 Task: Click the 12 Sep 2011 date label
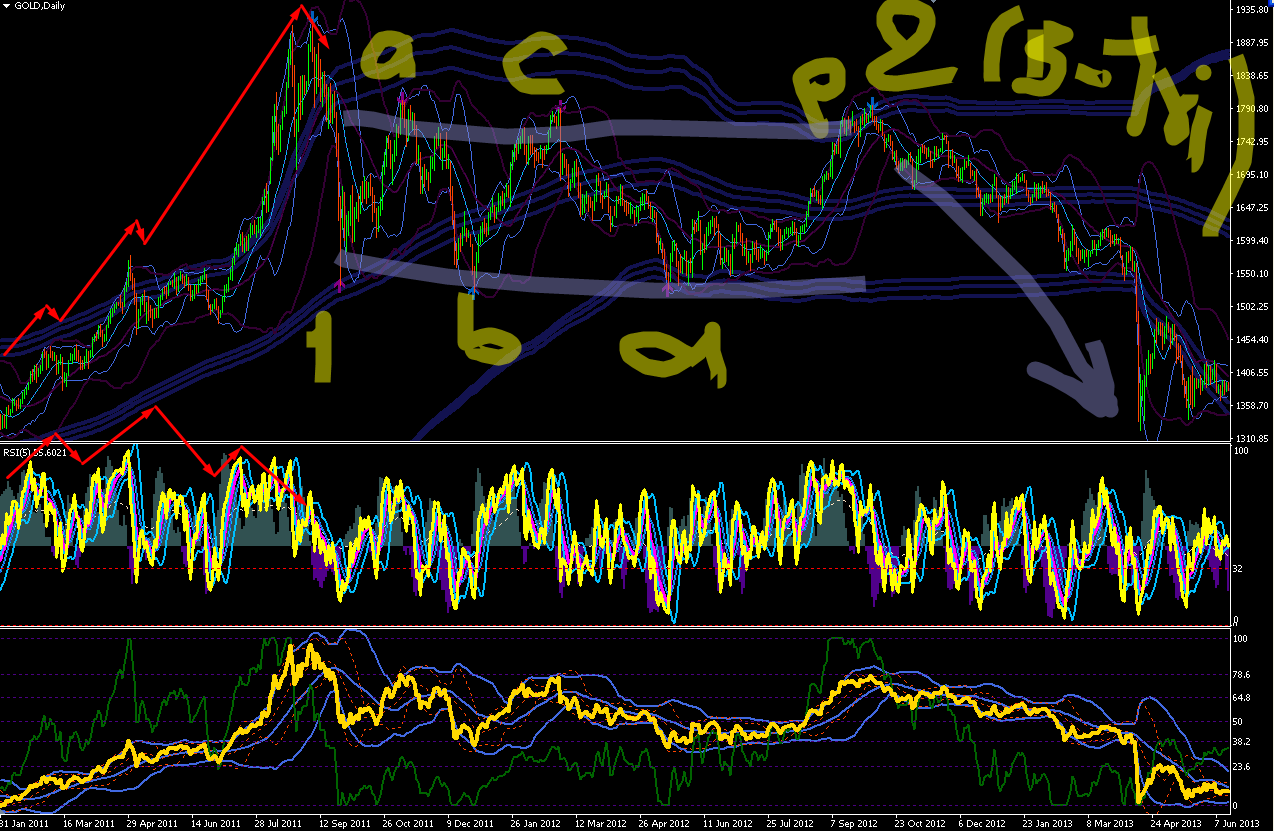344,823
